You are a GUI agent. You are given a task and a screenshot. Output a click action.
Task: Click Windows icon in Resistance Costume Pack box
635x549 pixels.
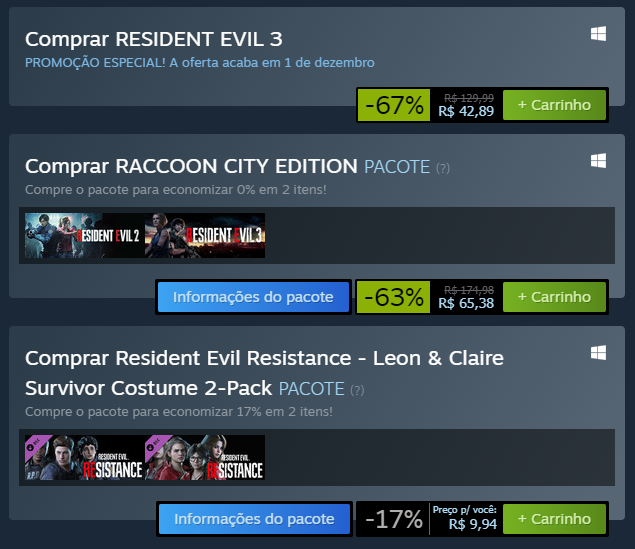tap(599, 352)
